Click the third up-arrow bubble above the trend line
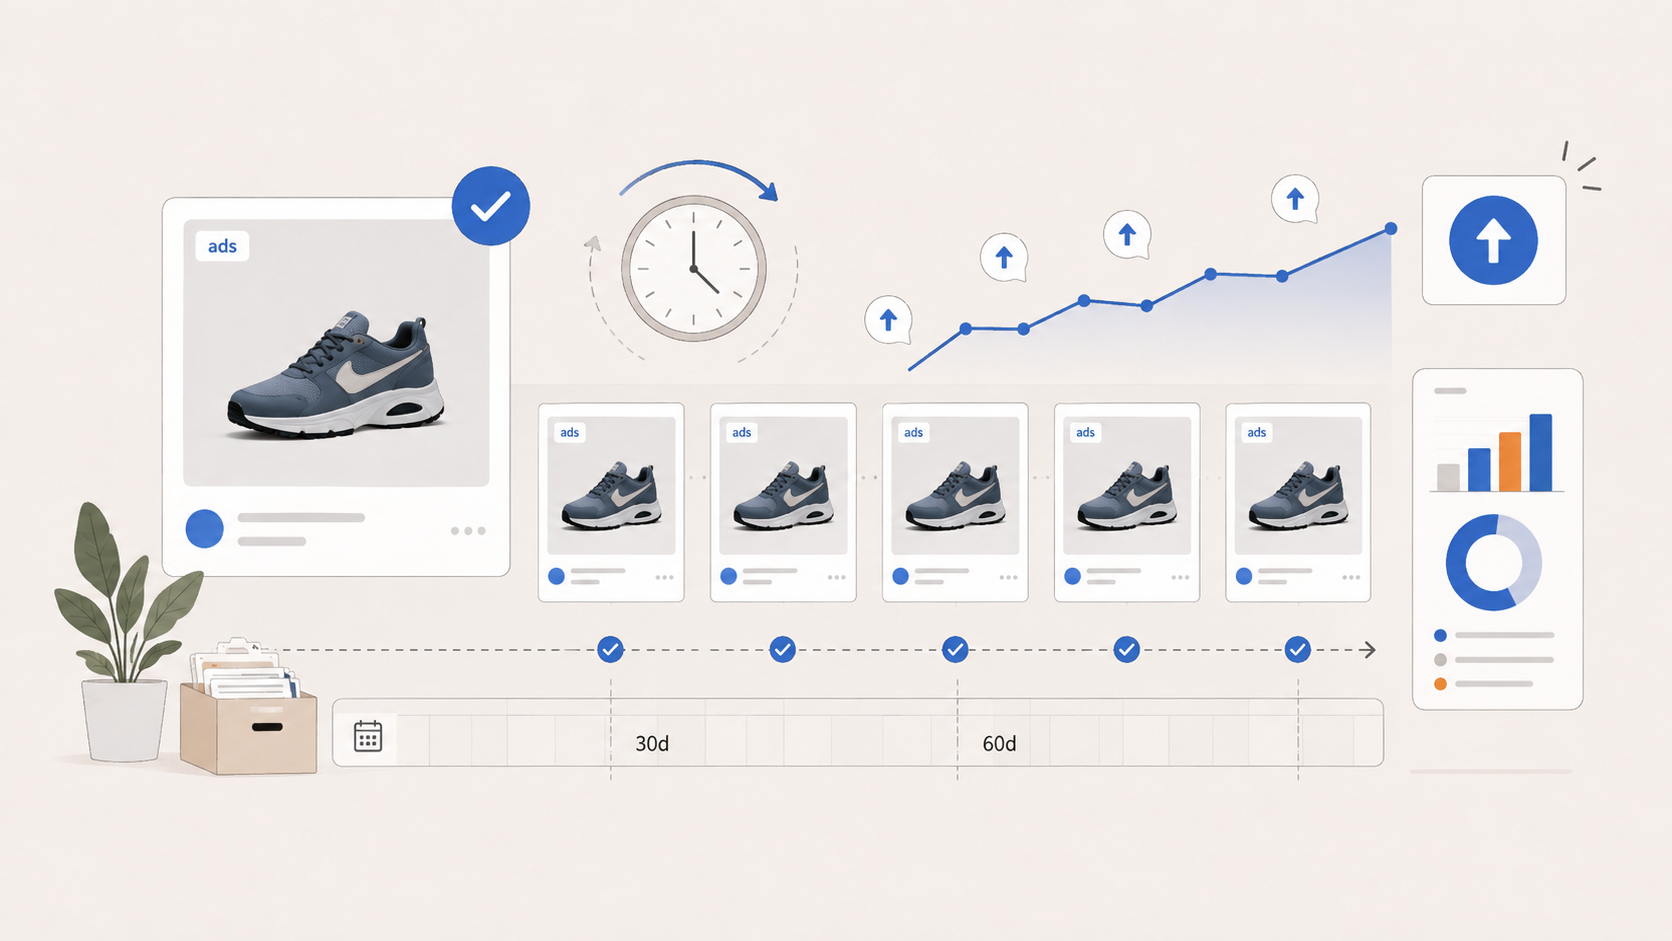 [x=1127, y=234]
